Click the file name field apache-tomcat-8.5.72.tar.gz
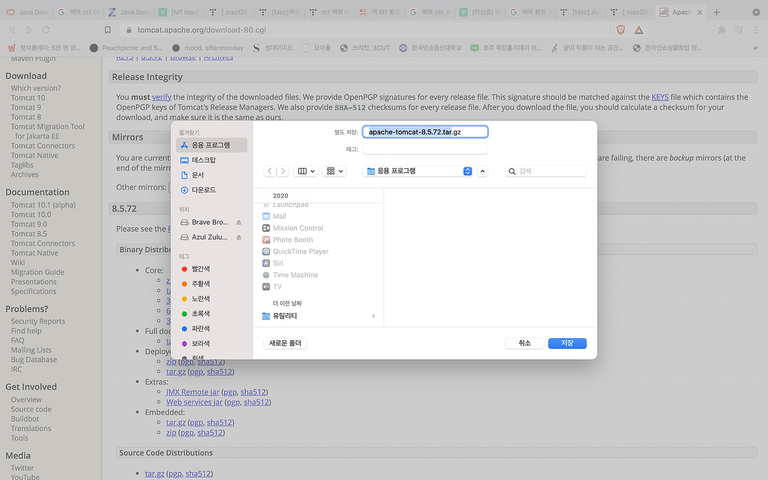The image size is (768, 480). click(425, 132)
